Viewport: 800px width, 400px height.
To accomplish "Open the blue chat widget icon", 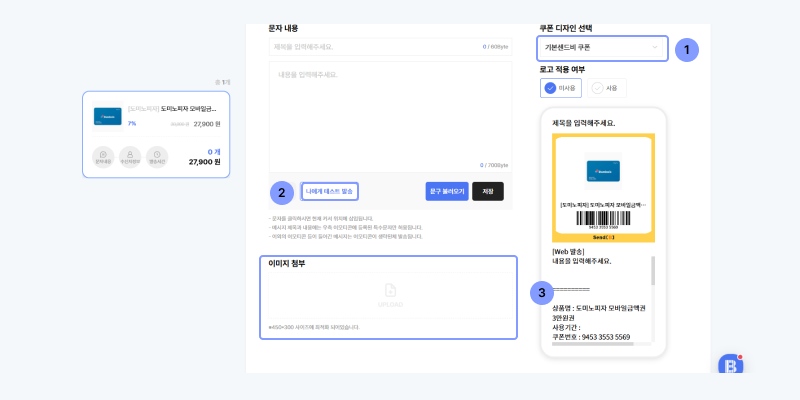I will [x=731, y=366].
